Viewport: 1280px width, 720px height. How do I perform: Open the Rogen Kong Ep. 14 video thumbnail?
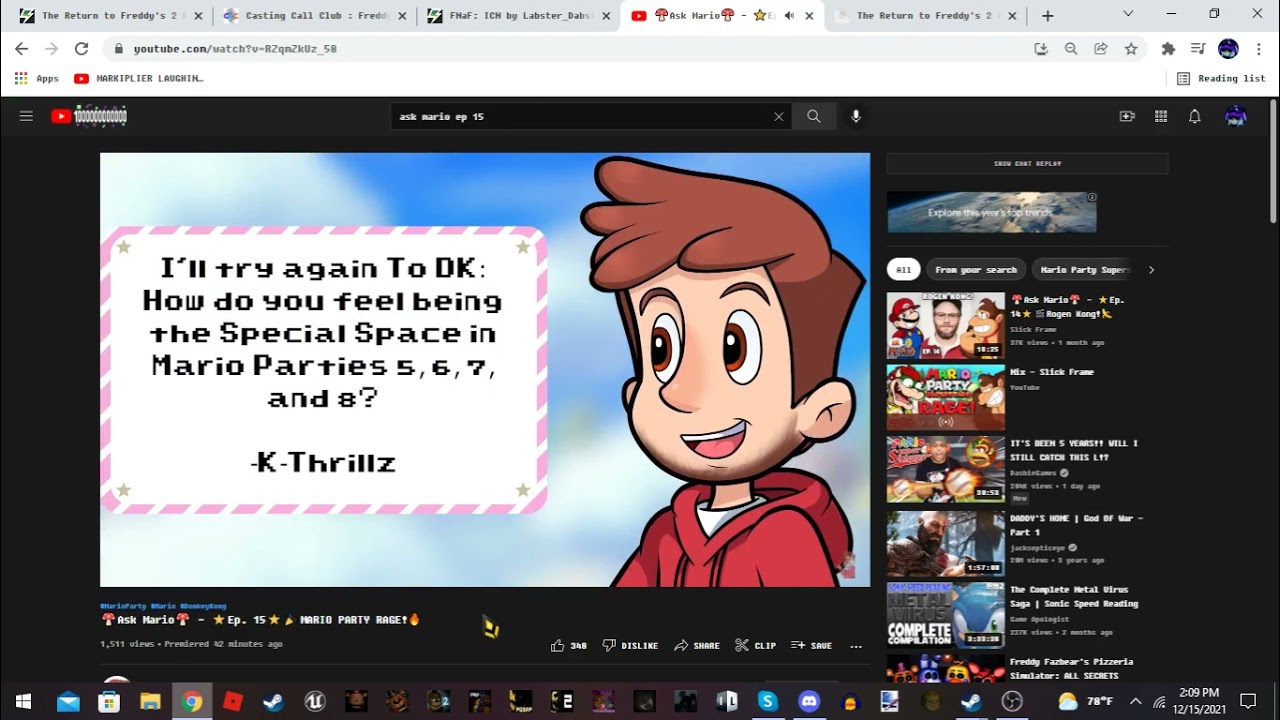pos(945,325)
